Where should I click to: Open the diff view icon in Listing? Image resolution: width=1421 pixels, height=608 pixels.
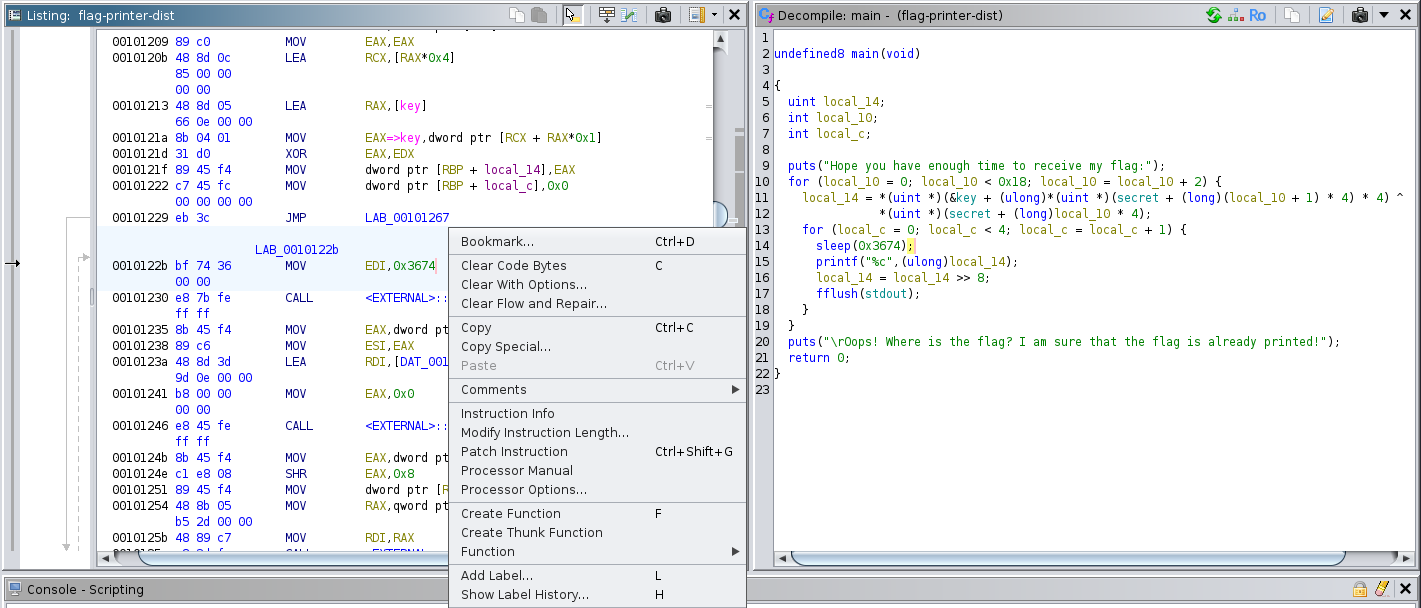click(629, 15)
